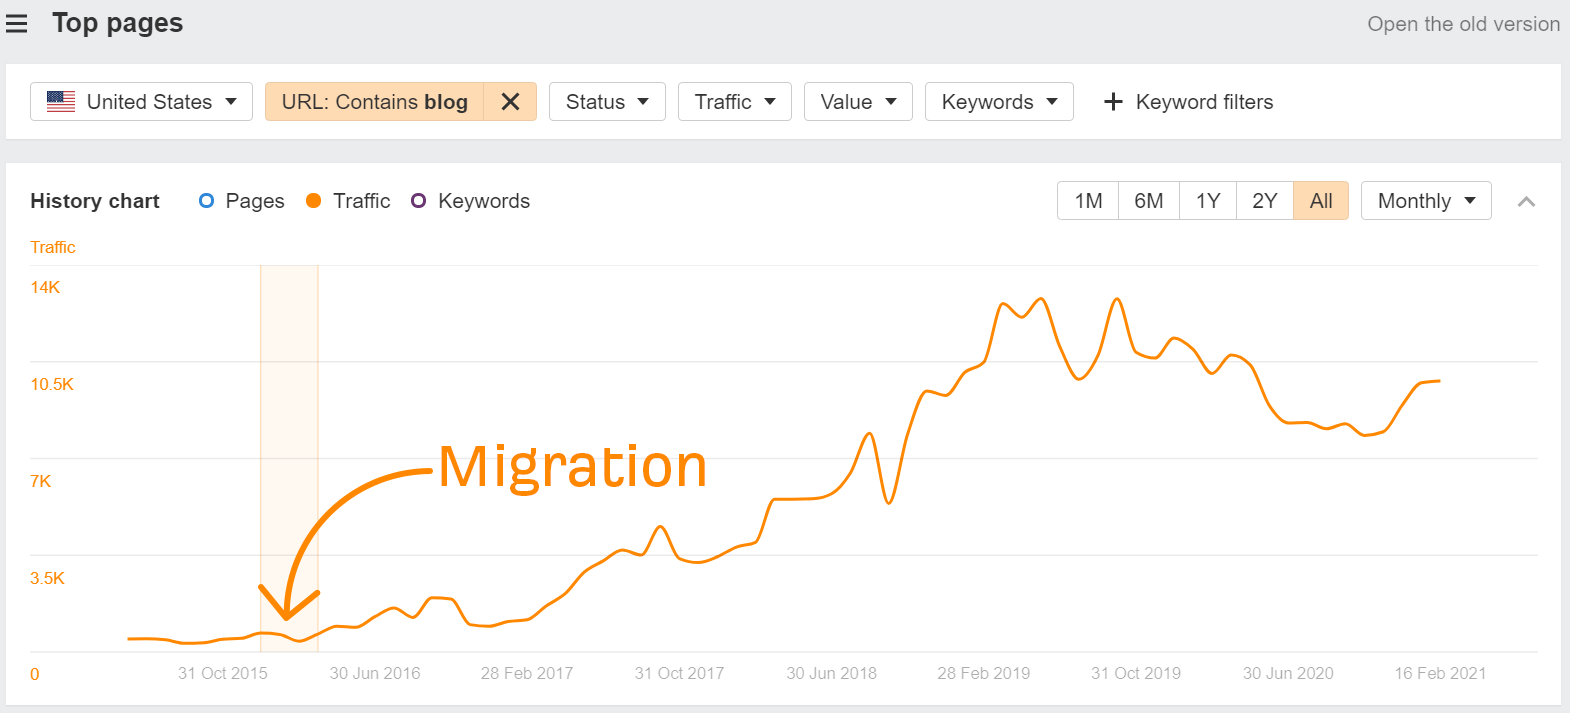Open the United States country dropdown
This screenshot has height=713, width=1570.
[141, 102]
